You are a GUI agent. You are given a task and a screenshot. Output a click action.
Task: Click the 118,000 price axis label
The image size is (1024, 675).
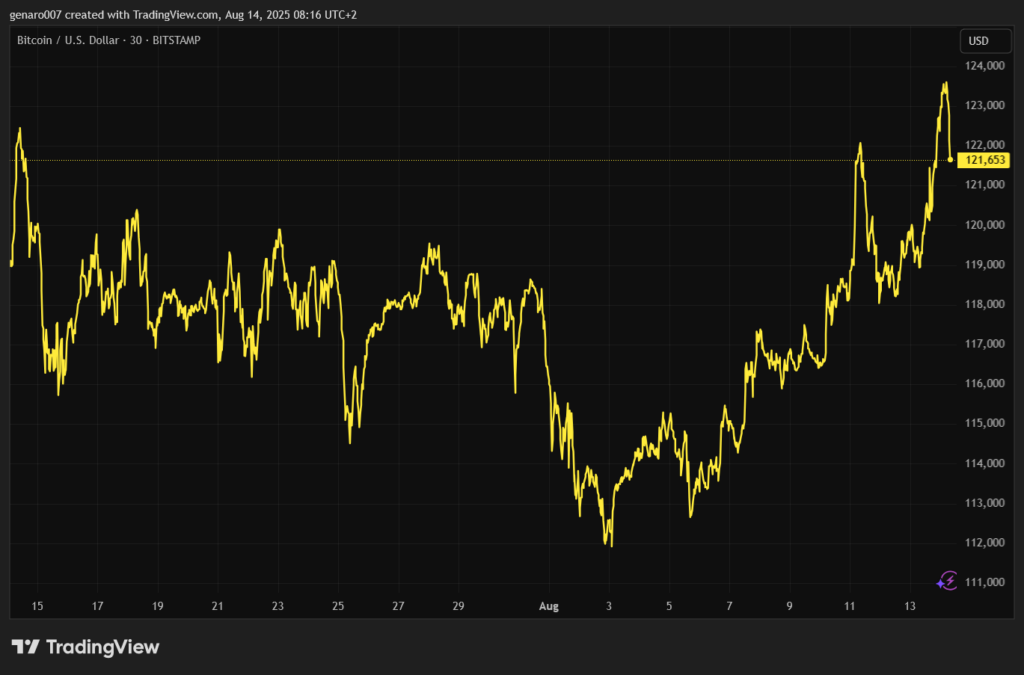(x=985, y=304)
